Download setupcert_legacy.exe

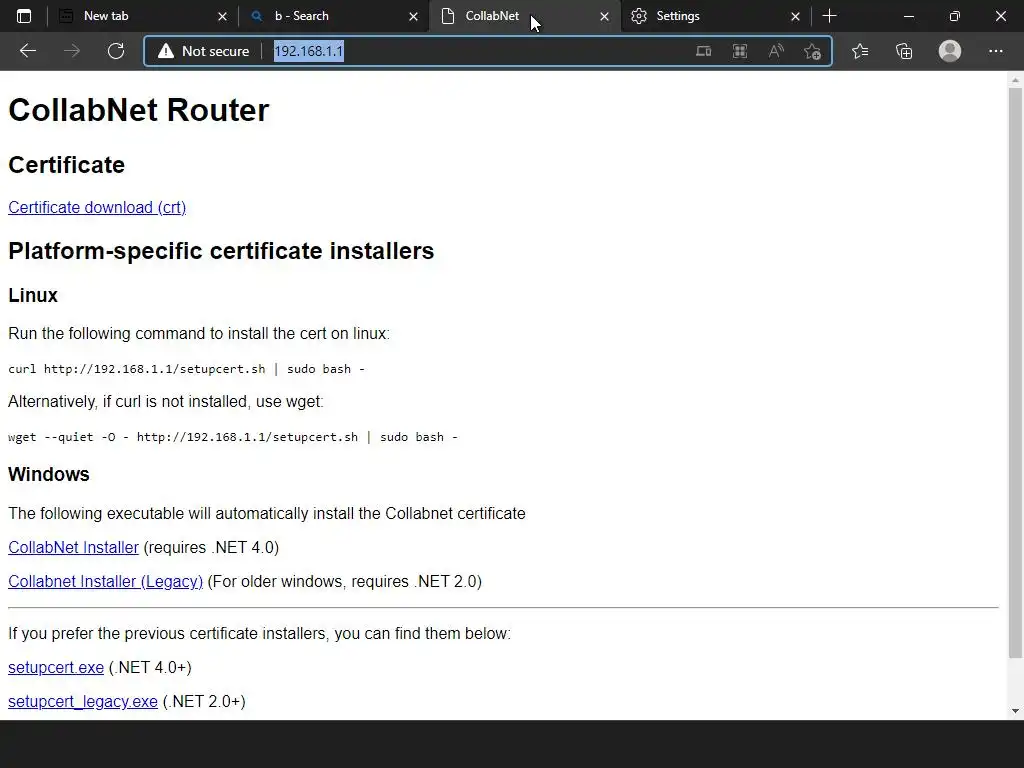[x=83, y=701]
